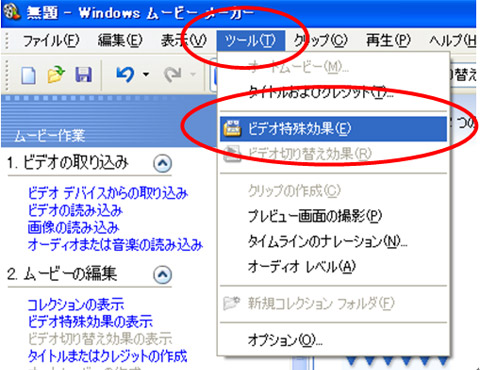Click the ツール(T) menu
The image size is (480, 370).
click(250, 41)
